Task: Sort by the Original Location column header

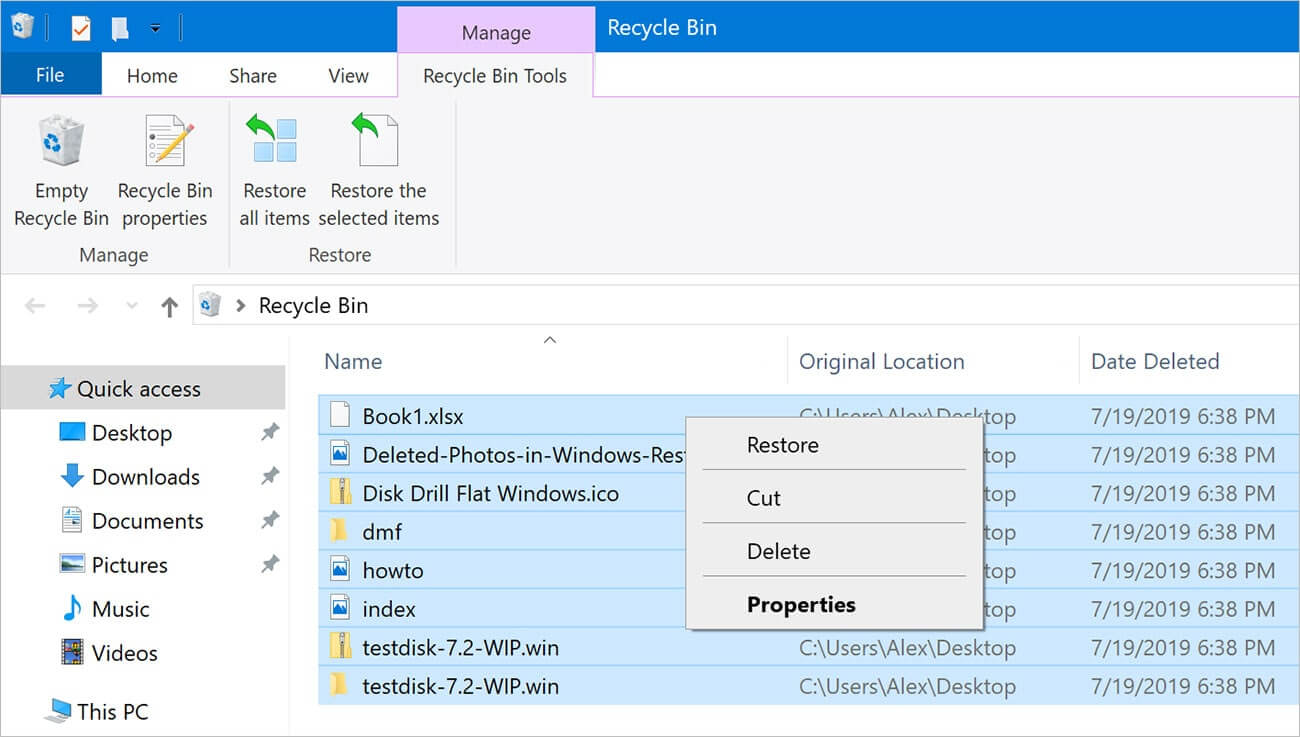Action: [x=881, y=362]
